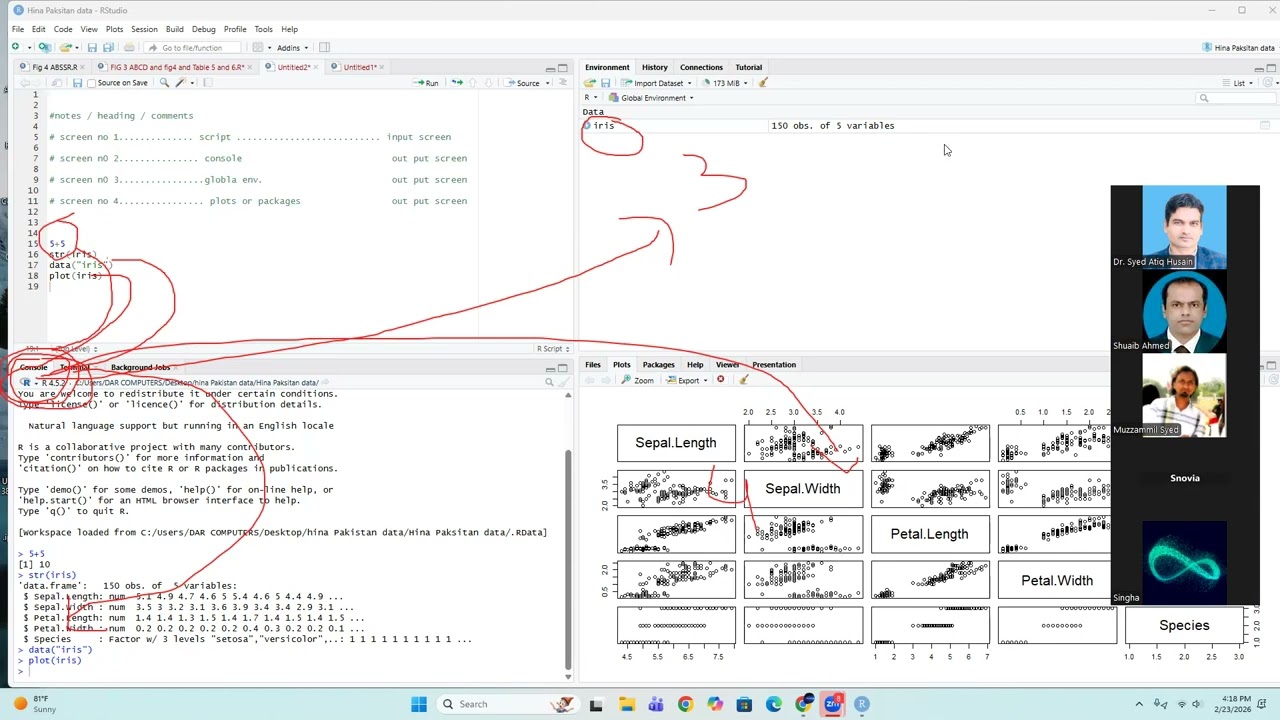This screenshot has height=720, width=1280.
Task: Open memory usage 173 MiB dropdown
Action: point(724,83)
